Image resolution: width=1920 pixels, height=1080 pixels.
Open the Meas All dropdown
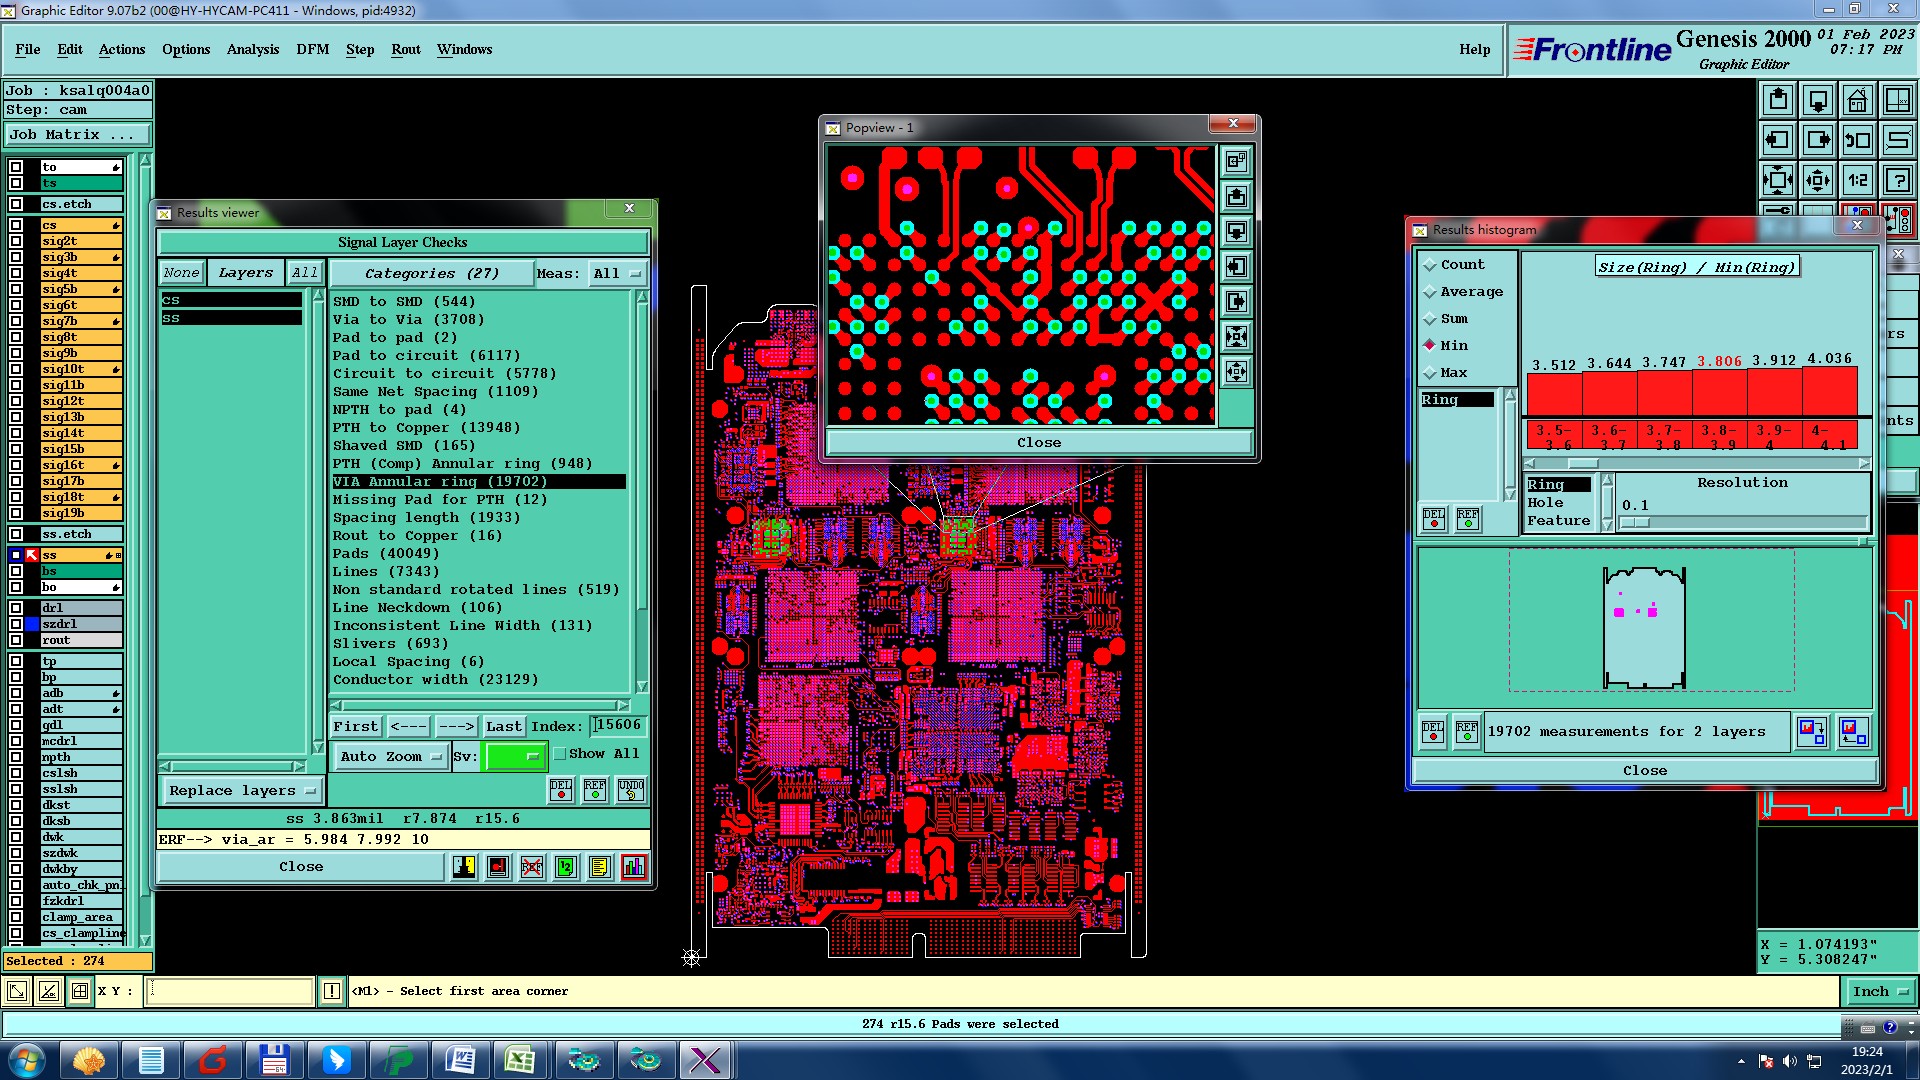(617, 273)
